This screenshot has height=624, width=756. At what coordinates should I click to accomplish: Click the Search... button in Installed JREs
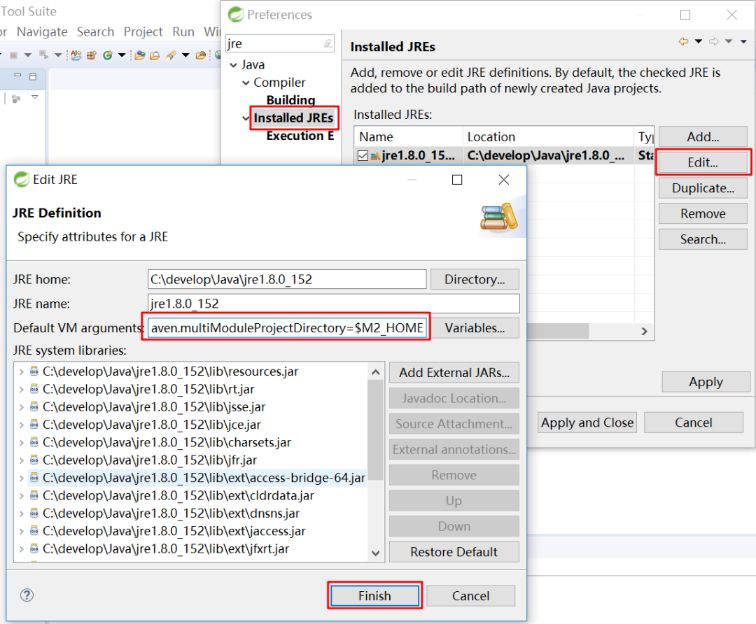tap(703, 239)
